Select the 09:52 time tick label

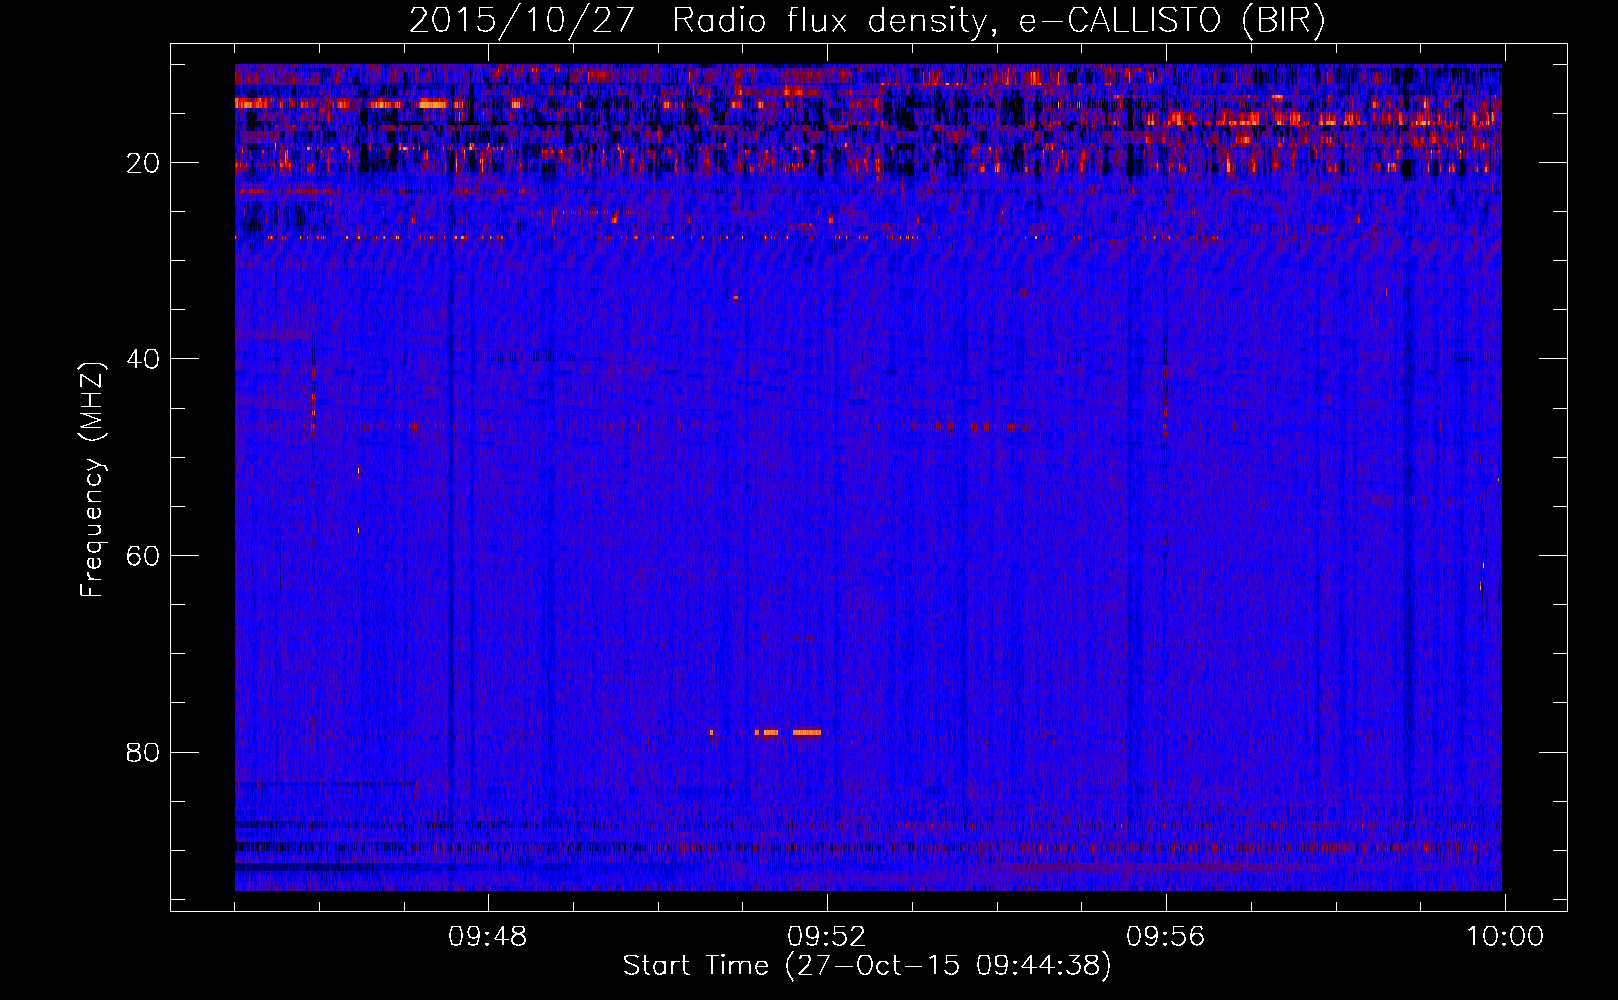(x=827, y=937)
